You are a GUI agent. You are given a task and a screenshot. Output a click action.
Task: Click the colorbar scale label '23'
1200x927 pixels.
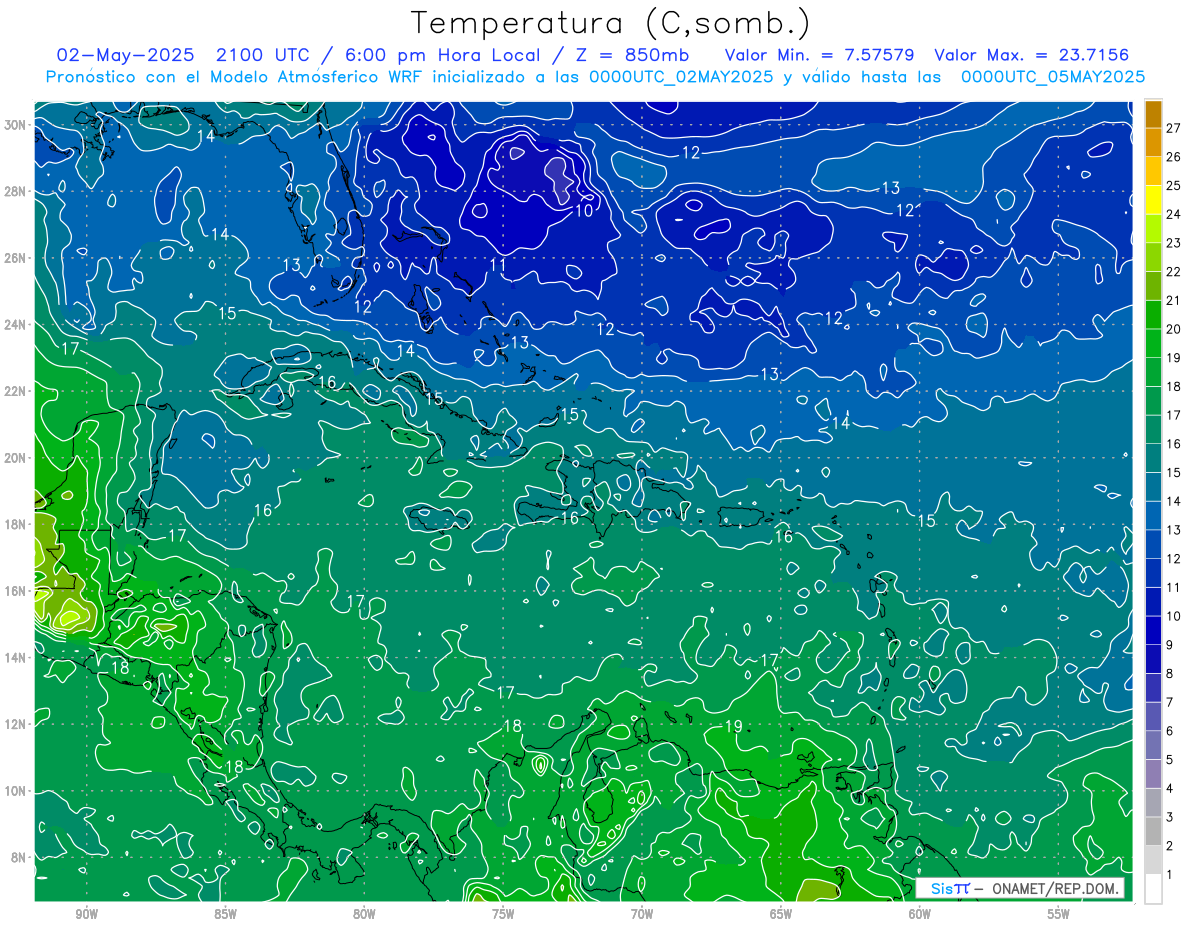(x=1174, y=243)
